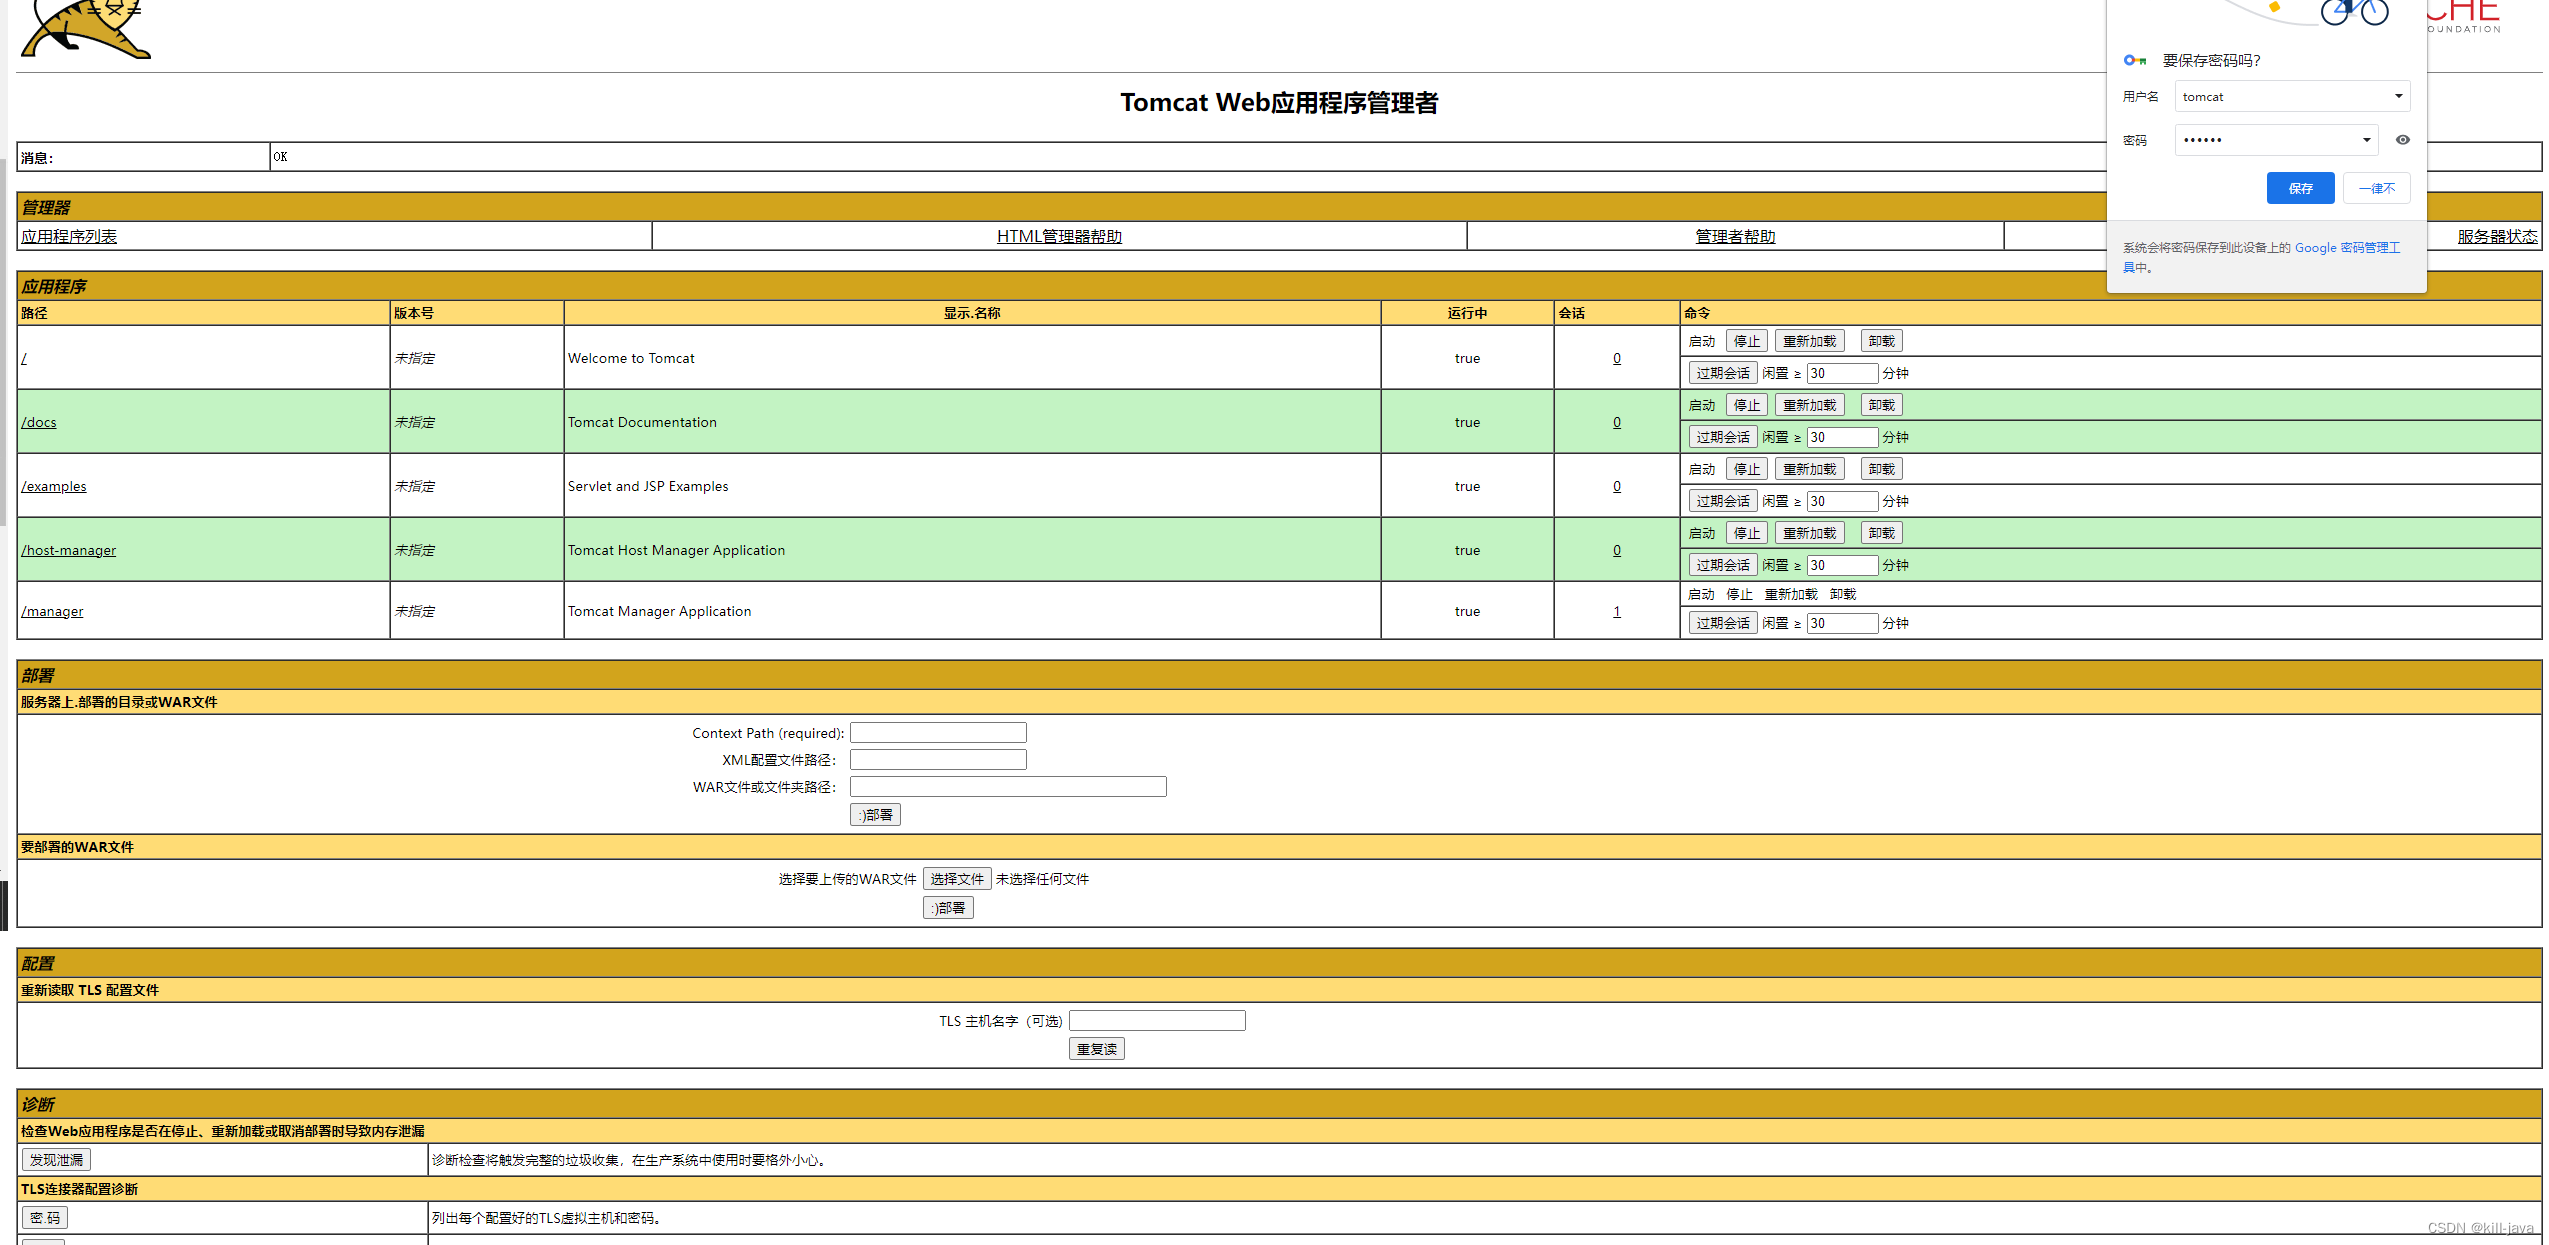Click the 'Servlet and JSP Examples' display name
The image size is (2549, 1245).
coord(648,486)
